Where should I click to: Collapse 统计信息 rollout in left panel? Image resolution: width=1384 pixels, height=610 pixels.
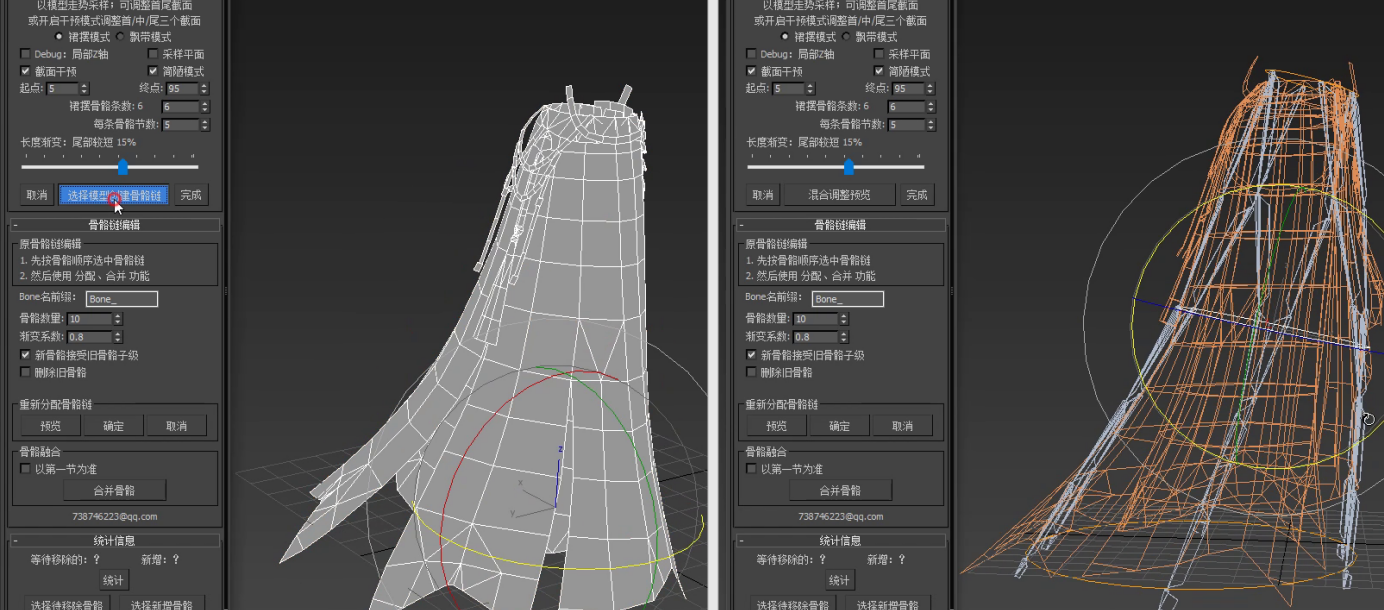[x=114, y=541]
